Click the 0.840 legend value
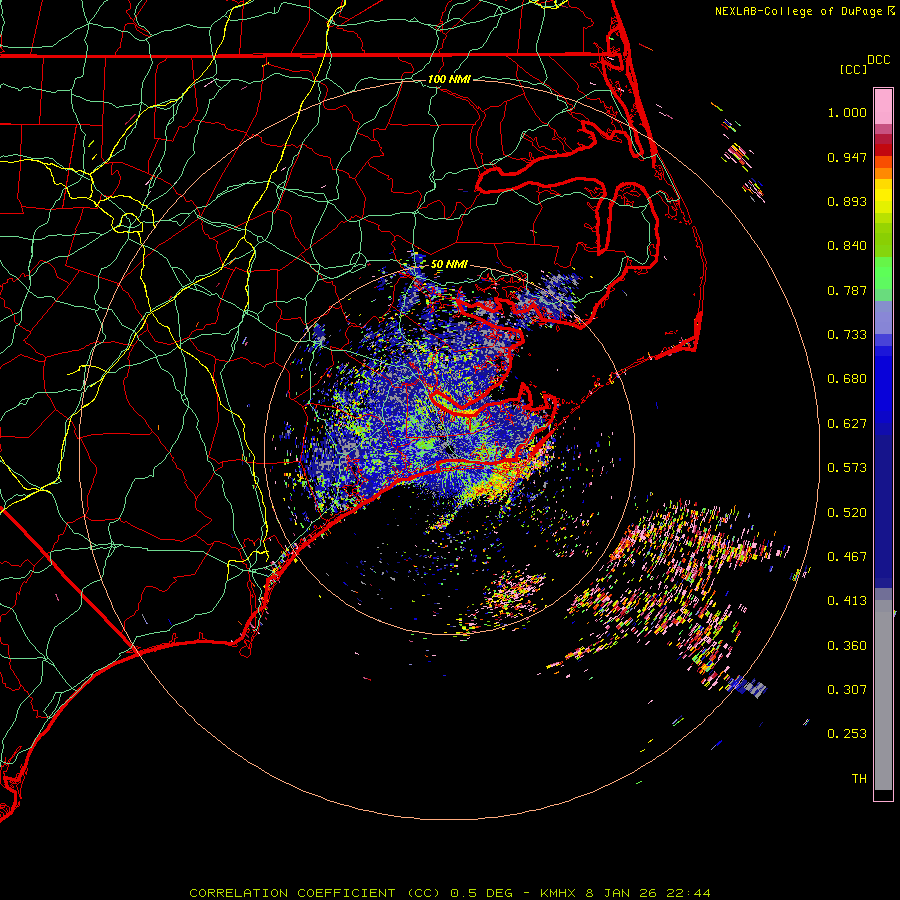Viewport: 900px width, 900px height. click(847, 246)
